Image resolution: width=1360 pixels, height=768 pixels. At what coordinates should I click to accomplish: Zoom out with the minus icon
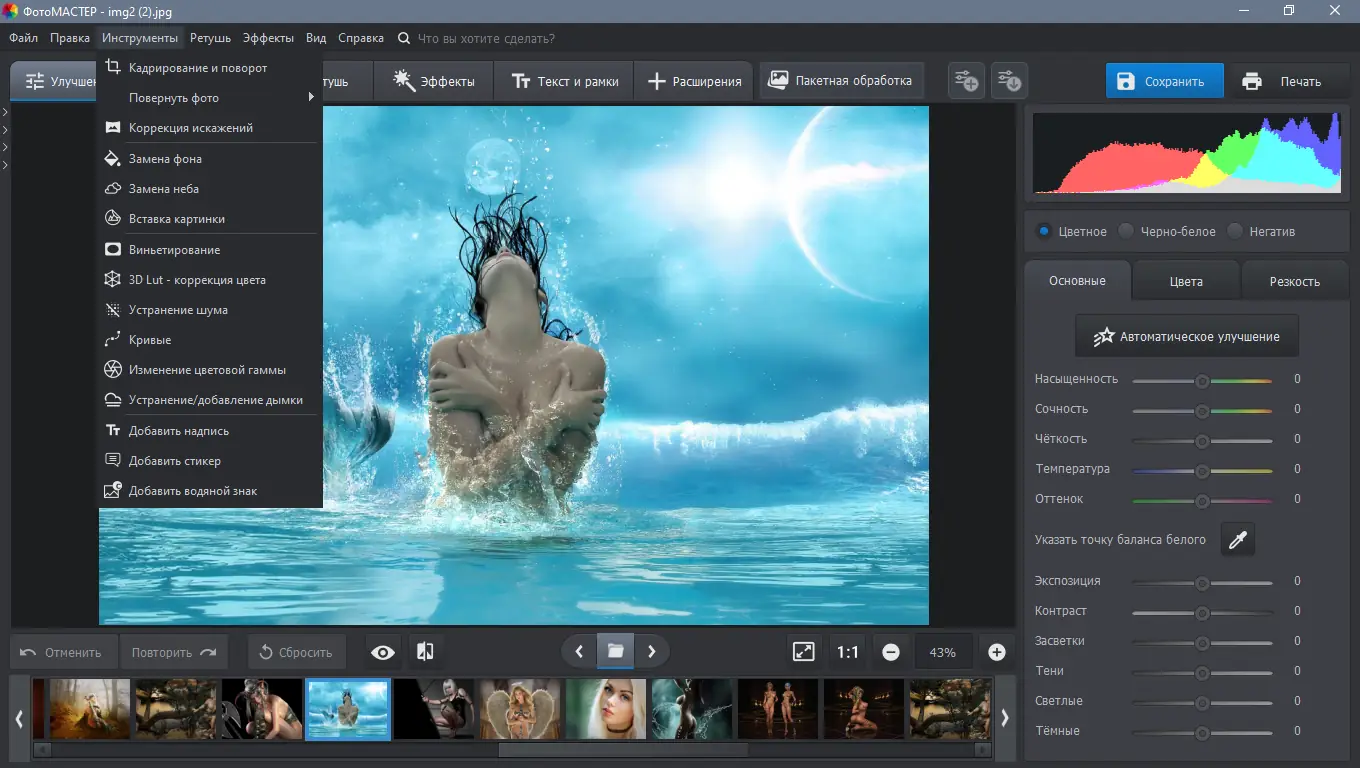(x=891, y=652)
